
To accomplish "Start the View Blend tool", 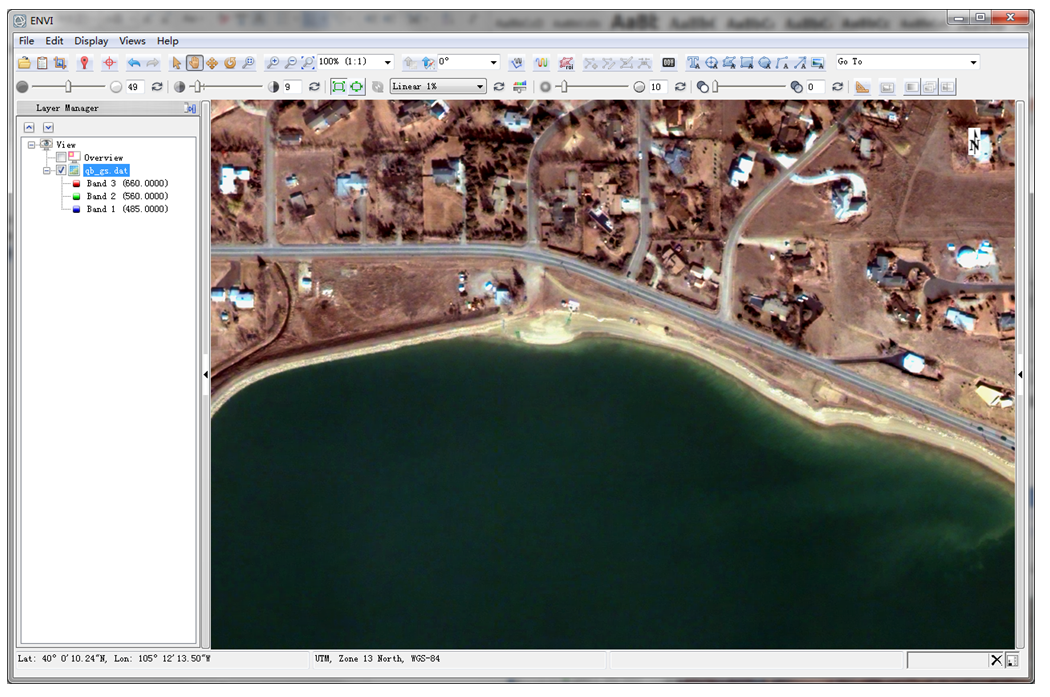I will 911,87.
